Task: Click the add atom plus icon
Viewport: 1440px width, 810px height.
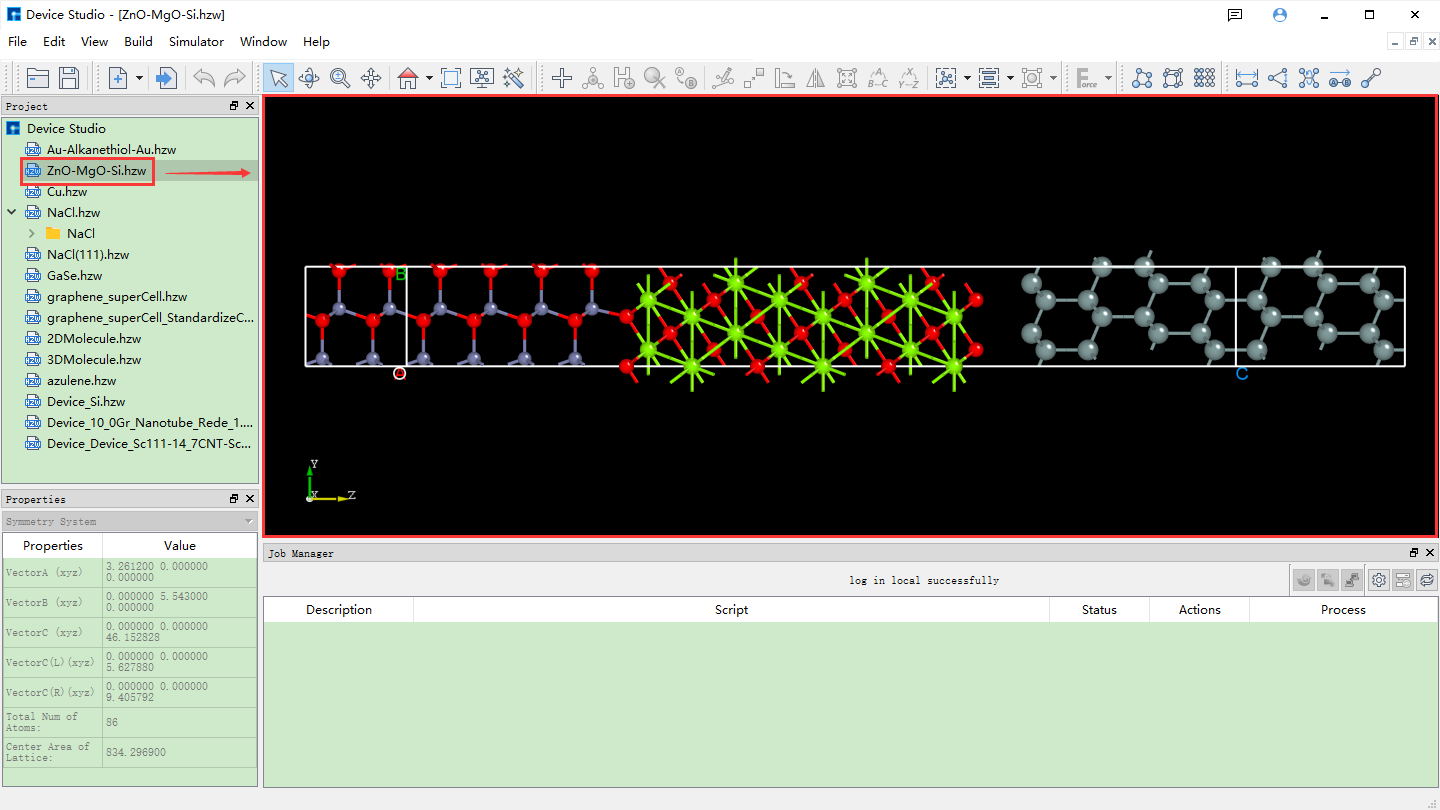Action: pos(562,78)
